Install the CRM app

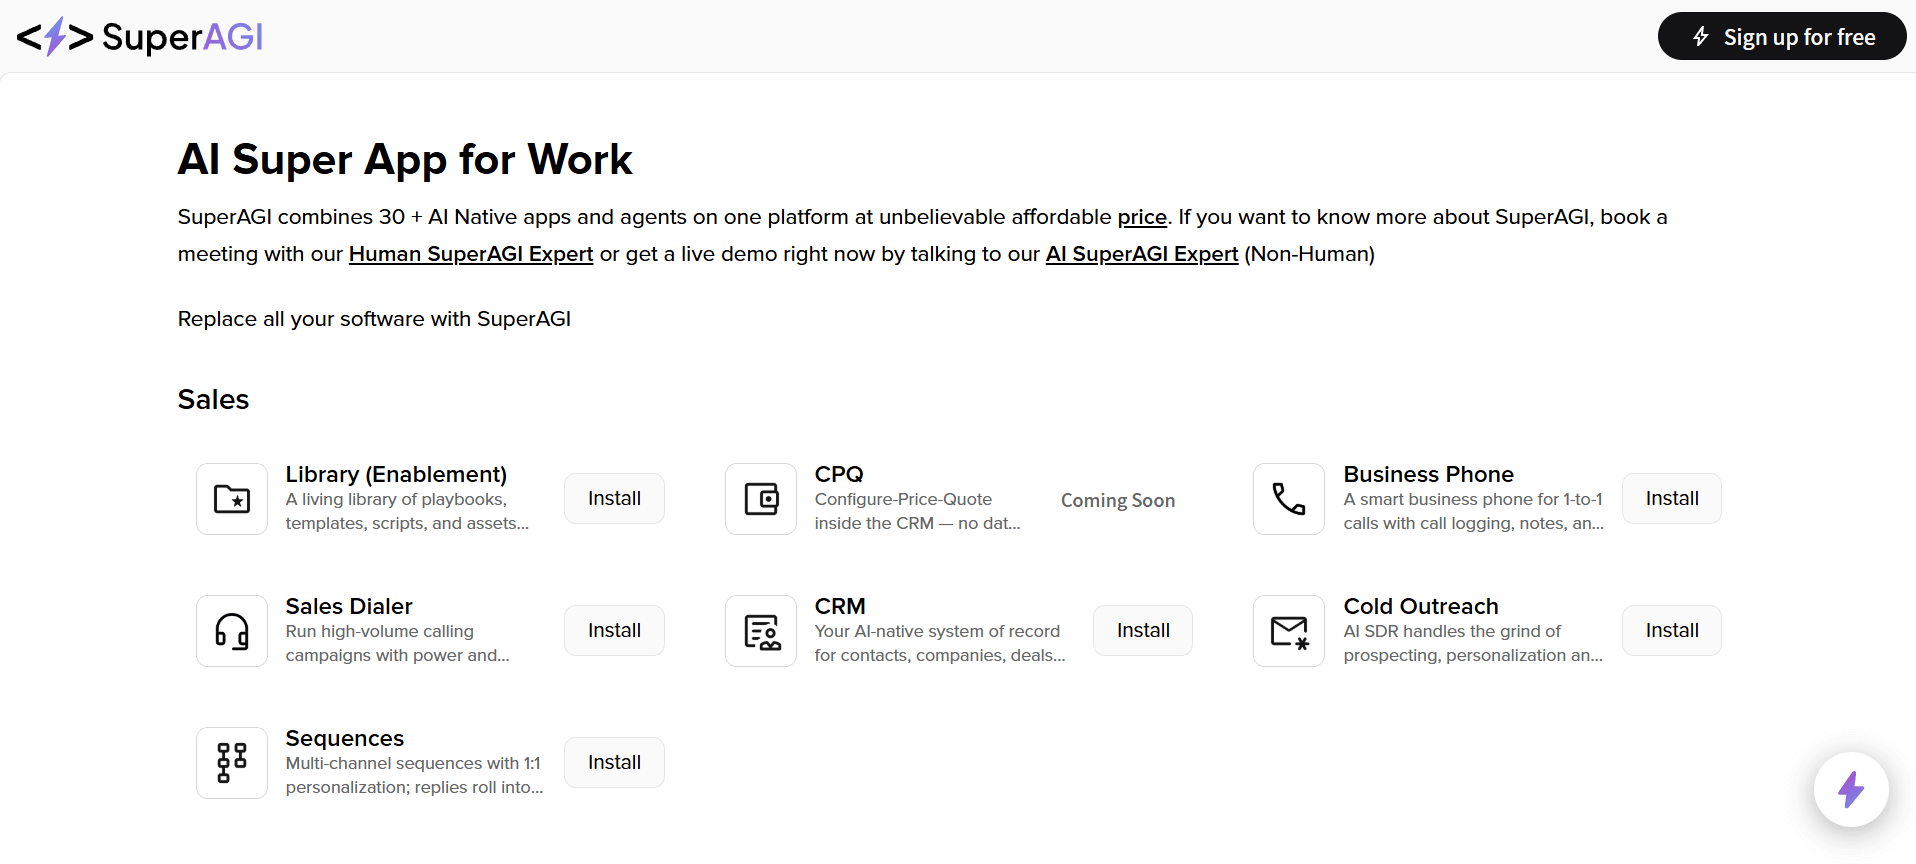click(1142, 630)
